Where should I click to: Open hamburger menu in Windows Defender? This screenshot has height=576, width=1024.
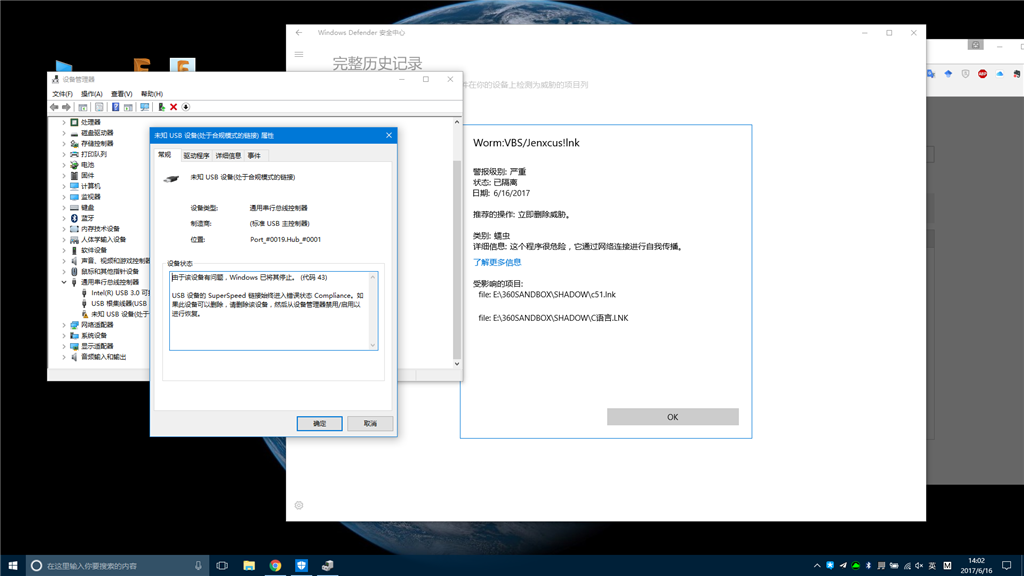tap(299, 54)
